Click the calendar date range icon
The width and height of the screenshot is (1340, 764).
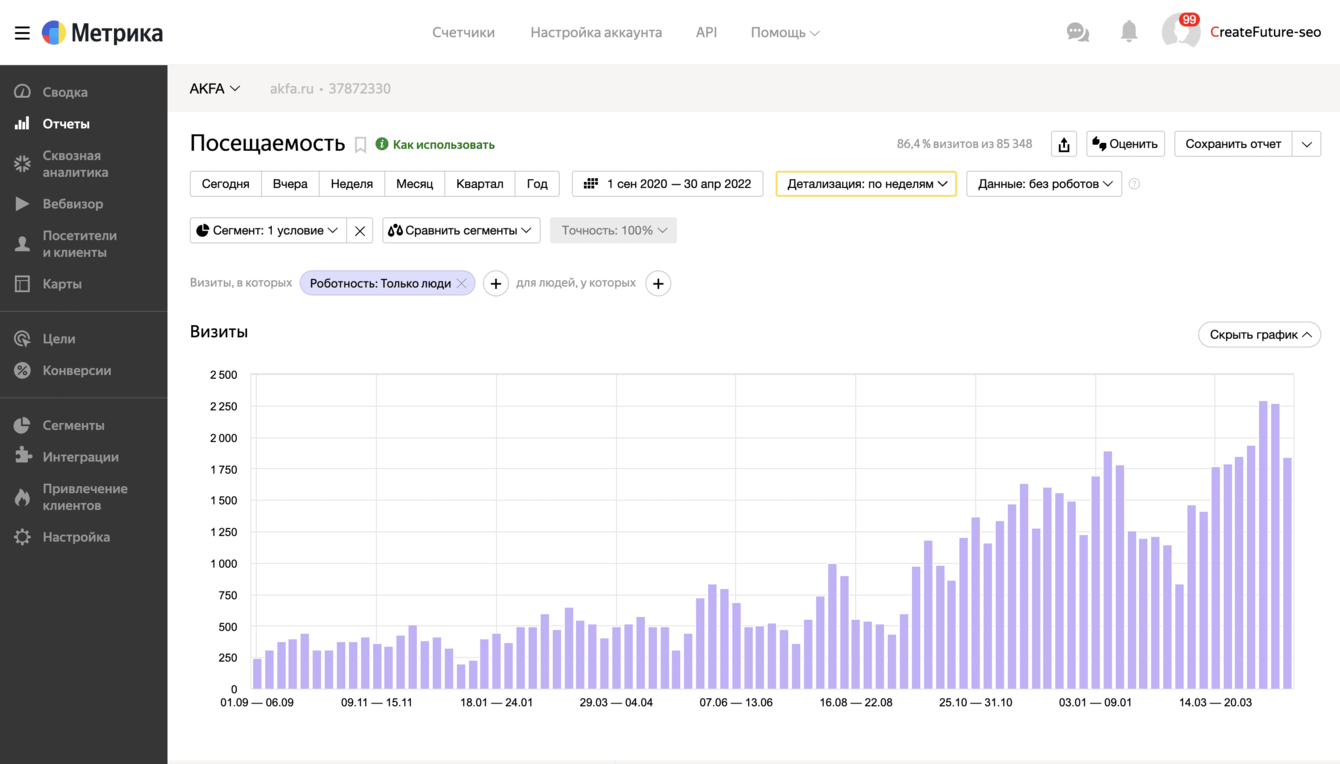point(591,184)
